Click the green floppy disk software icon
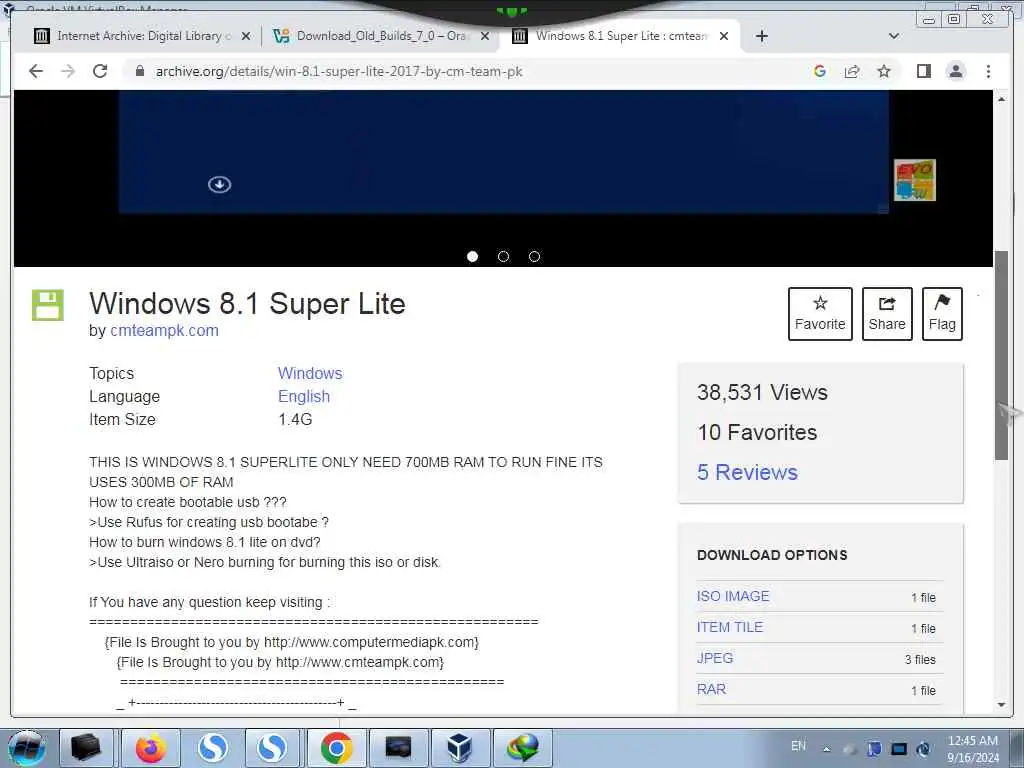The image size is (1024, 768). (x=48, y=305)
